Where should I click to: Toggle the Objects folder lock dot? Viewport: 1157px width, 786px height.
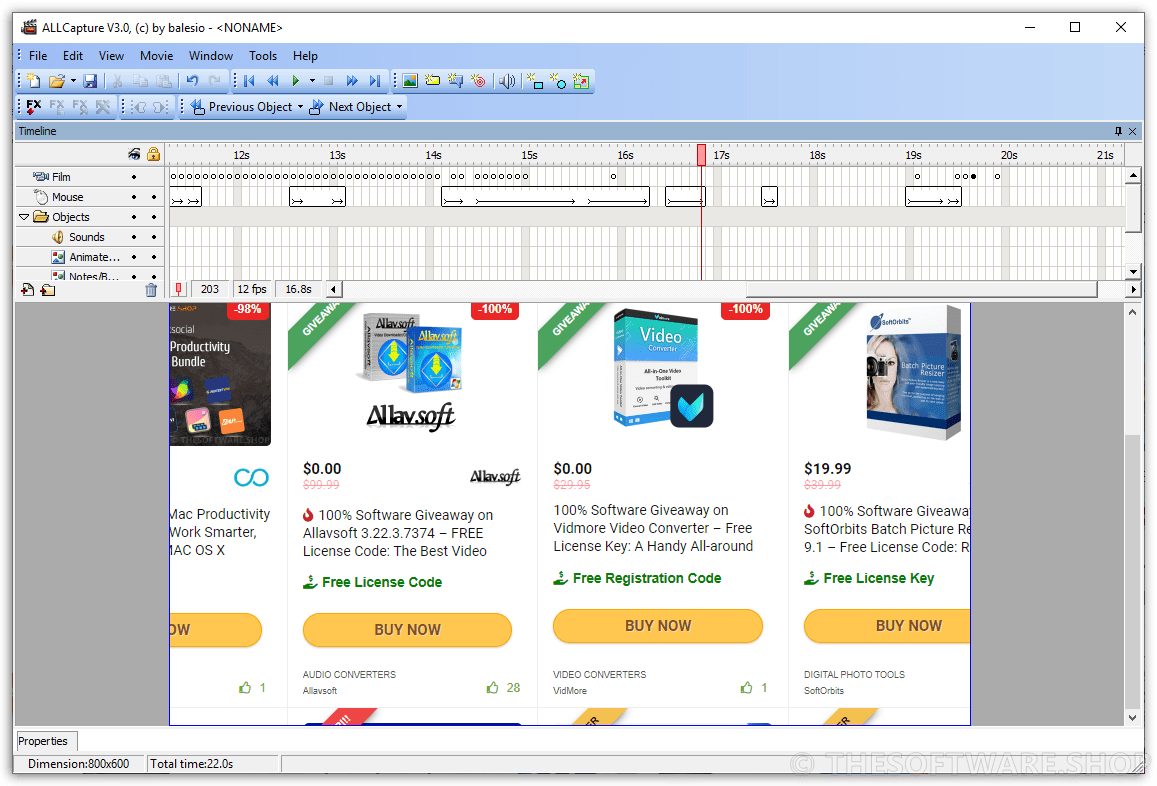coord(153,217)
